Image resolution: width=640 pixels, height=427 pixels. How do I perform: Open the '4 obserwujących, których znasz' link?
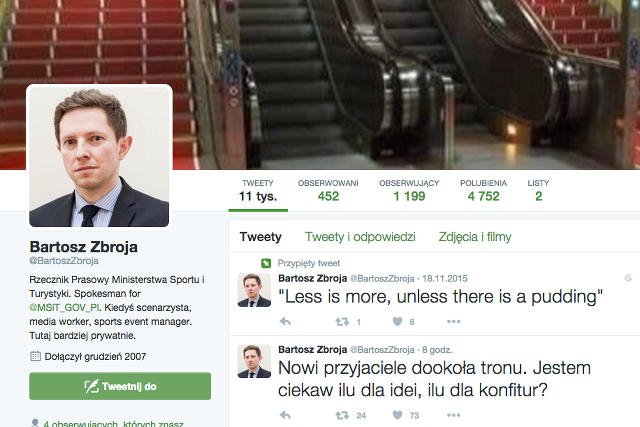(x=113, y=423)
